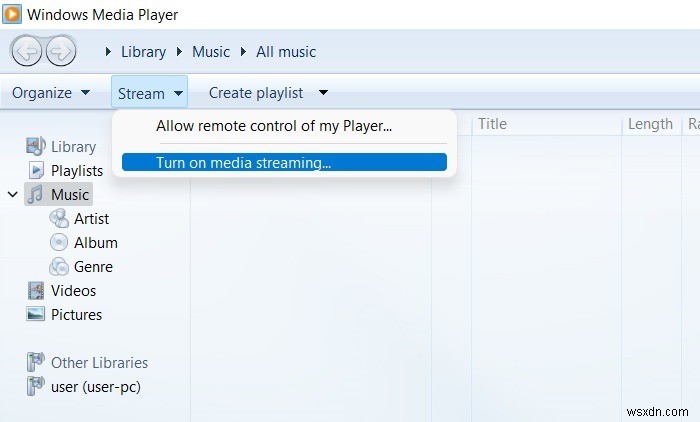Click the Album disc icon
Image resolution: width=700 pixels, height=422 pixels.
tap(59, 242)
